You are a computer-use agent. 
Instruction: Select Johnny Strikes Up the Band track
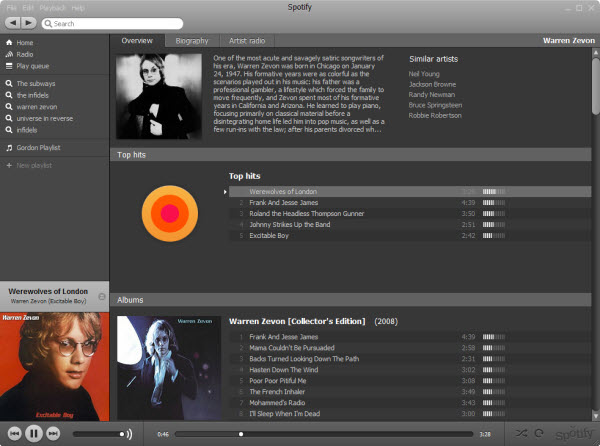click(410, 225)
